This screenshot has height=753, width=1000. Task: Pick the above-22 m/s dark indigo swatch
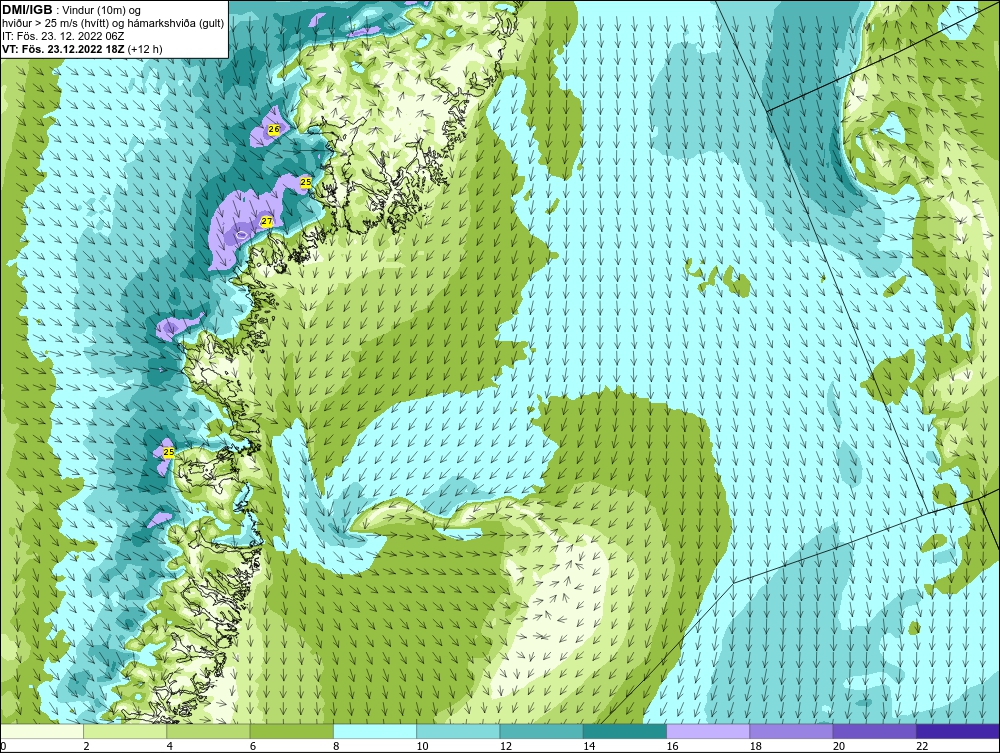(958, 731)
